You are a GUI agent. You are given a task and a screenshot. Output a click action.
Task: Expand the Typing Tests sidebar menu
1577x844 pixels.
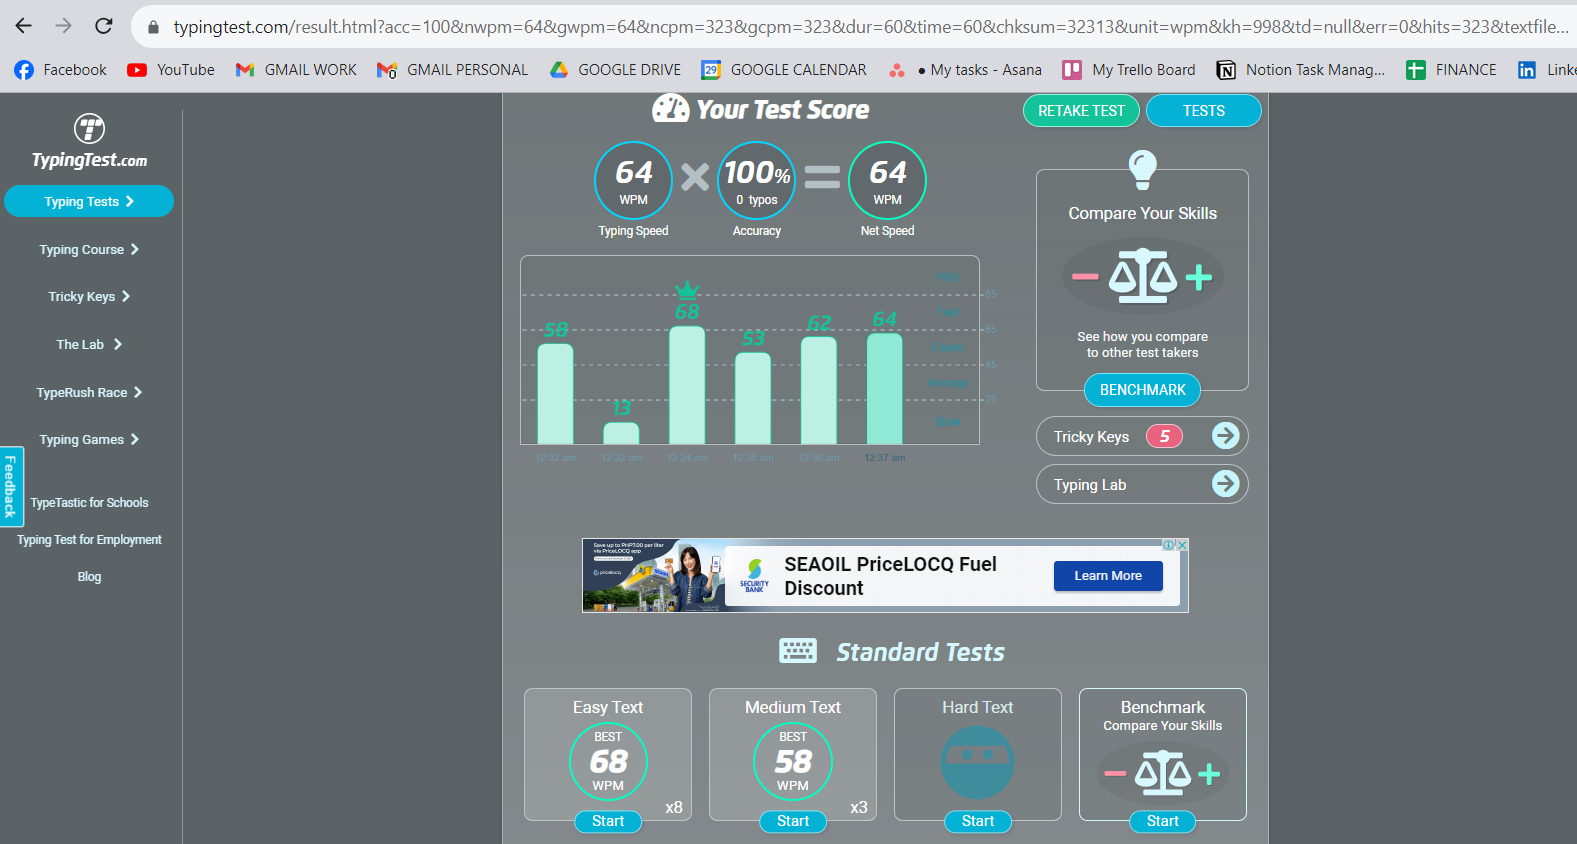coord(89,201)
